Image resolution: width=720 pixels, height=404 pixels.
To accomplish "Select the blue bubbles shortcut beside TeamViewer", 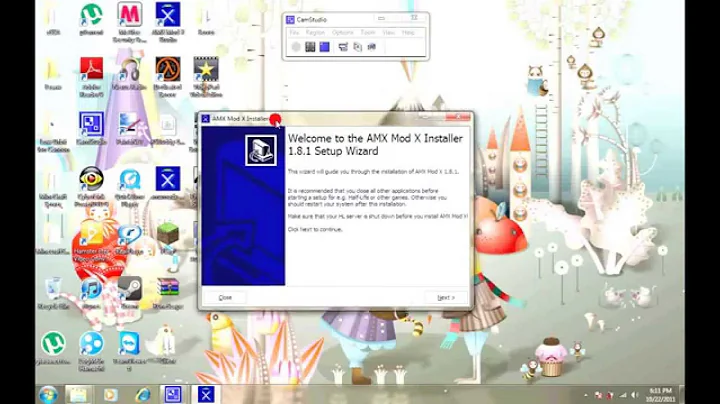I will coord(91,351).
